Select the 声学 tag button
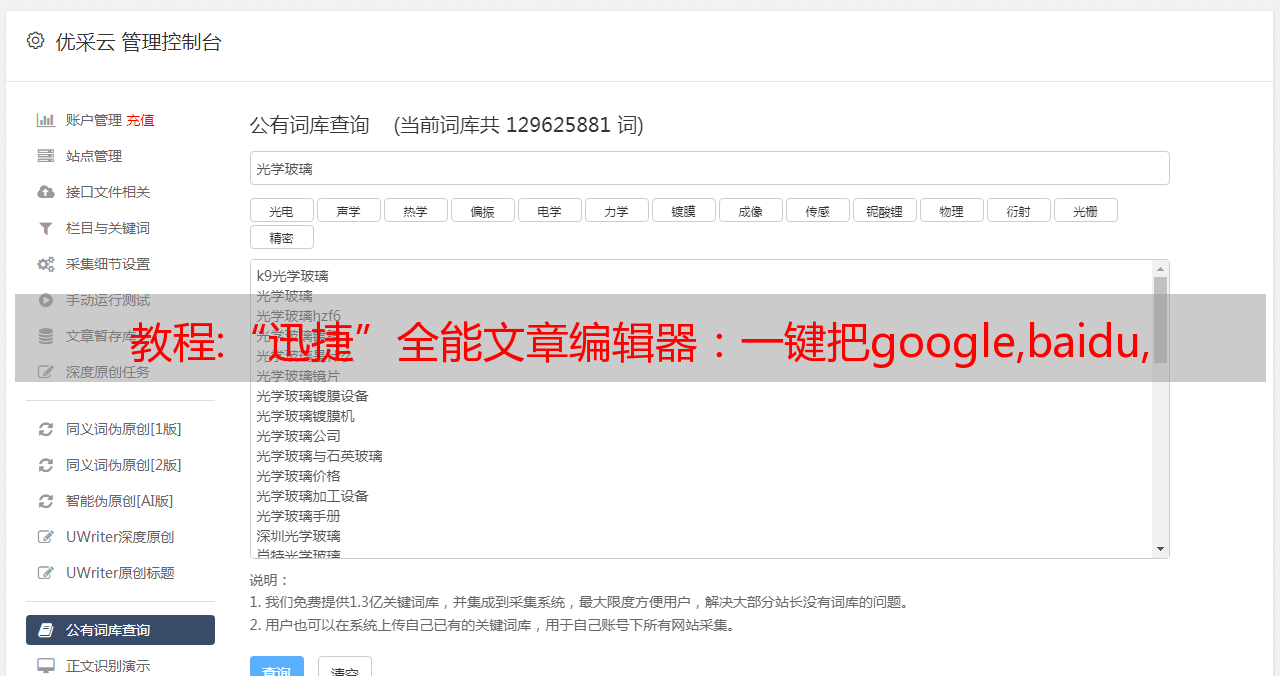The width and height of the screenshot is (1280, 676). 348,210
